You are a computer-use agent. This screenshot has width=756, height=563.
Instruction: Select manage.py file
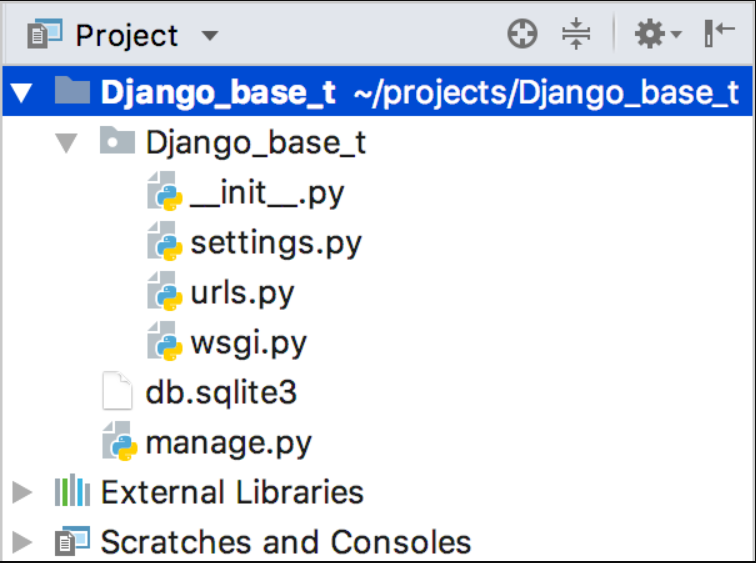(229, 444)
